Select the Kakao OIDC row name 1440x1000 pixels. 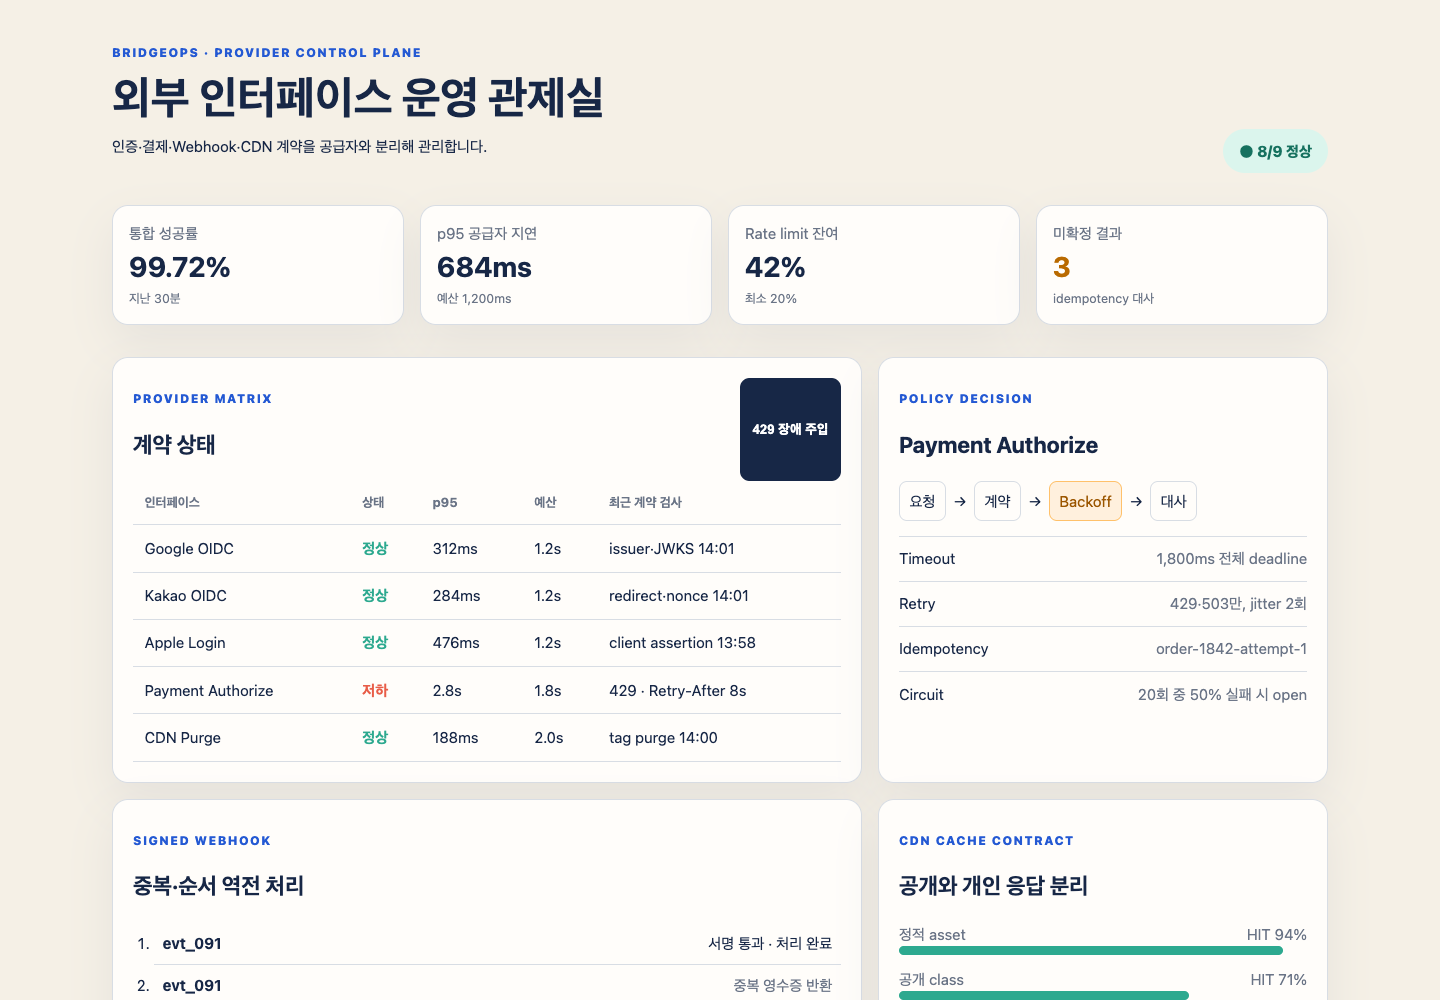coord(185,596)
